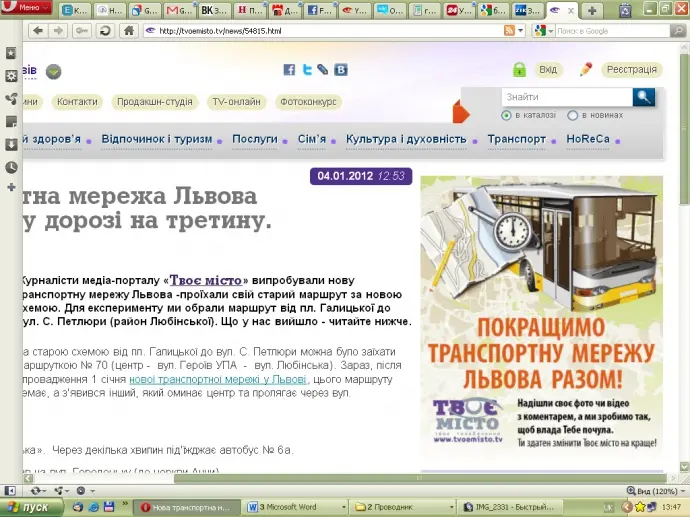Click the blue site search magnifier button
The height and width of the screenshot is (517, 690).
click(x=643, y=97)
